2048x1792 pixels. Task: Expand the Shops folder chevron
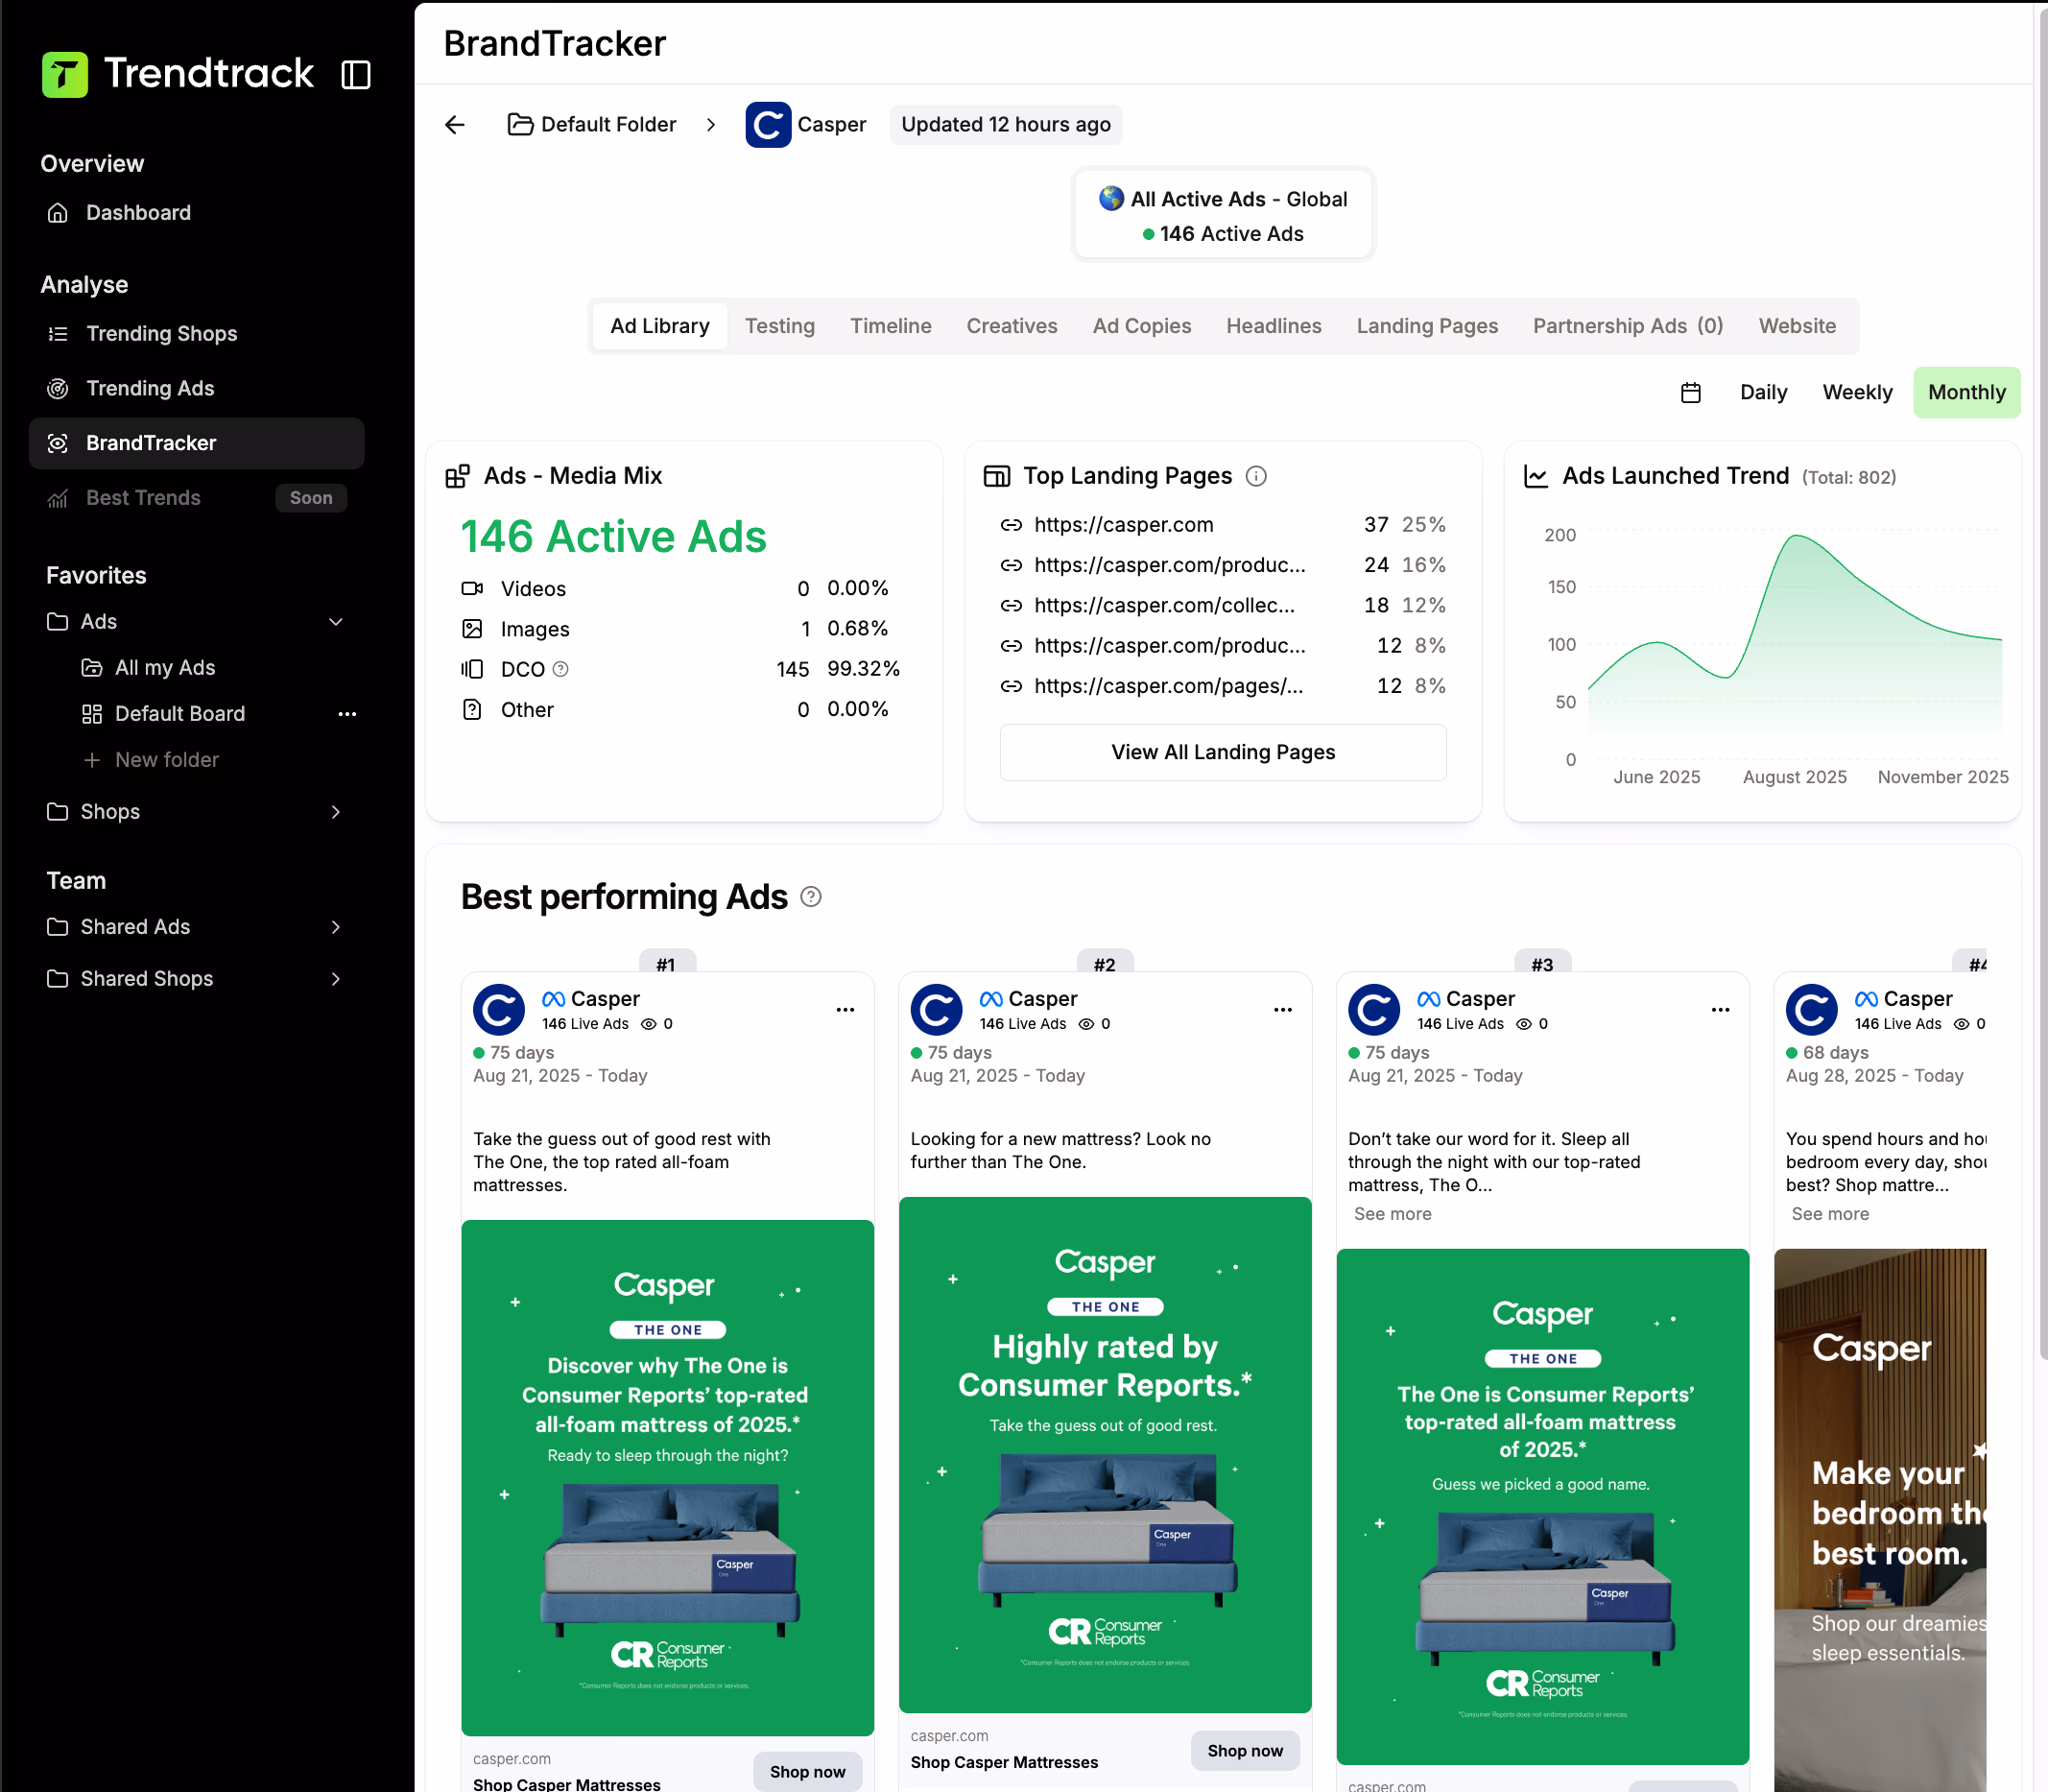pyautogui.click(x=336, y=812)
